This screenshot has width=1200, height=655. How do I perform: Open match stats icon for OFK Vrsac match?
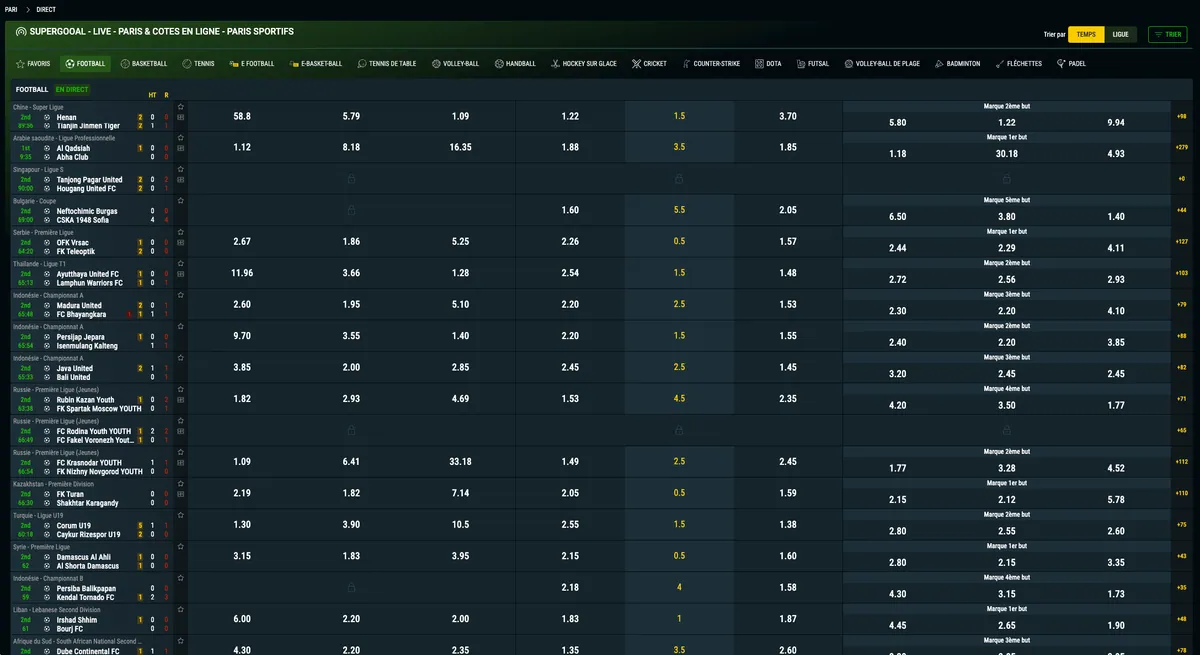(x=181, y=242)
